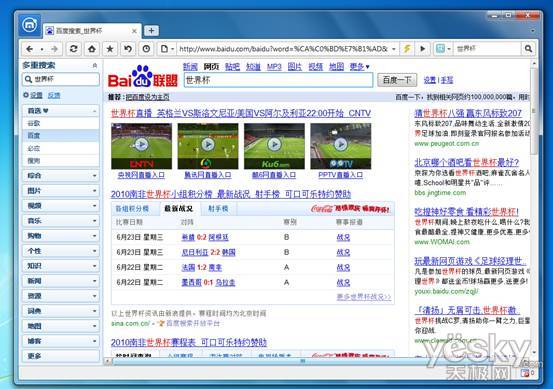
Task: Toggle the lightning speed-mode icon
Action: 407,49
